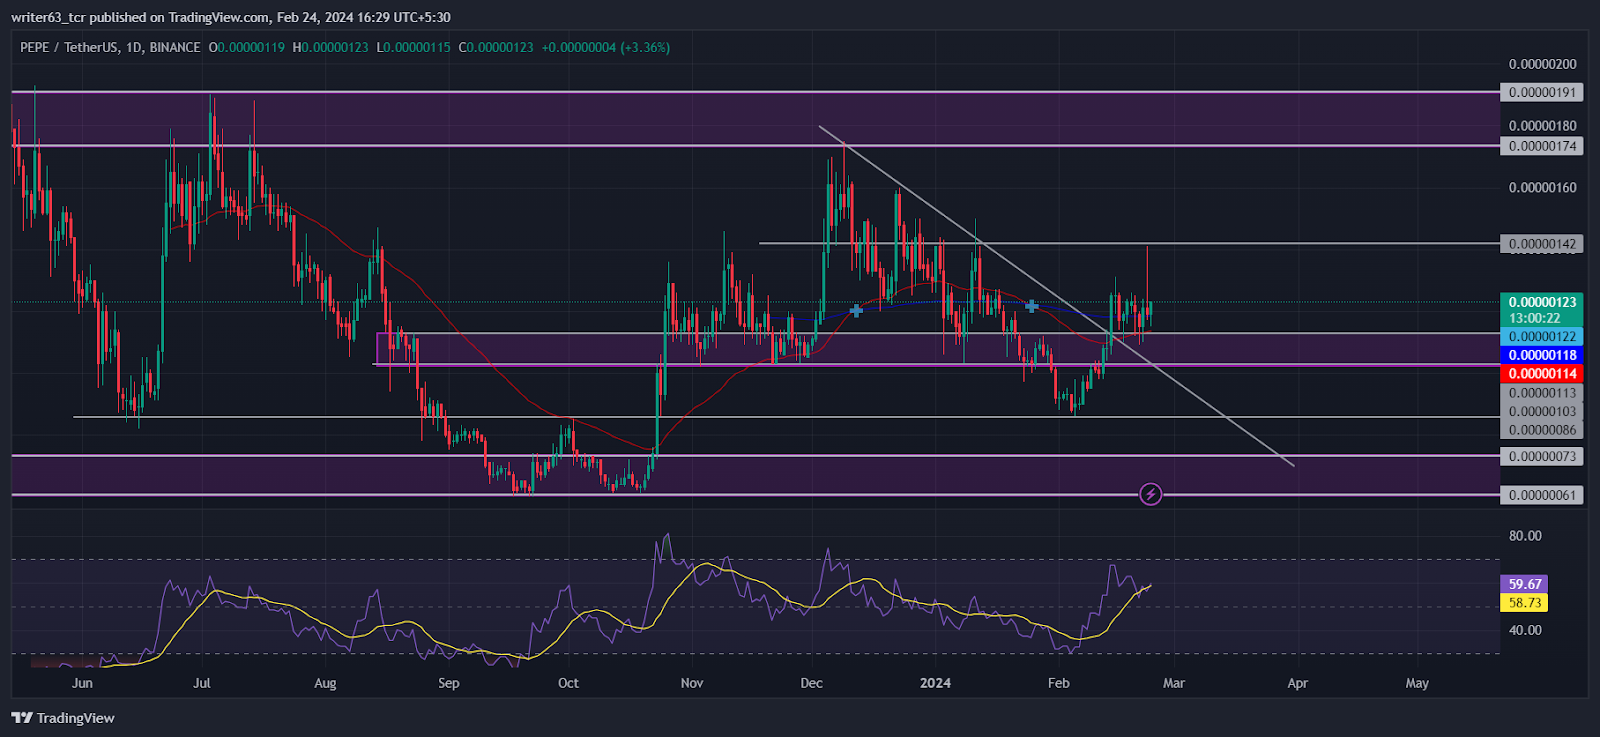Select the blue plus marker near December
The image size is (1600, 737).
coord(856,311)
